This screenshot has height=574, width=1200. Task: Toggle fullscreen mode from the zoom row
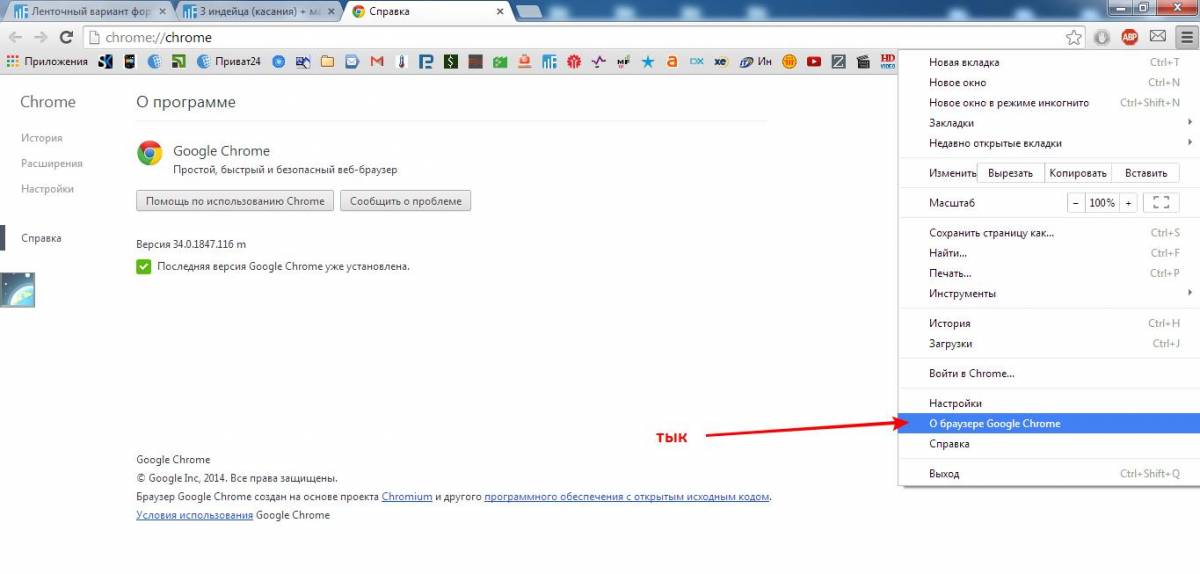[x=1161, y=203]
